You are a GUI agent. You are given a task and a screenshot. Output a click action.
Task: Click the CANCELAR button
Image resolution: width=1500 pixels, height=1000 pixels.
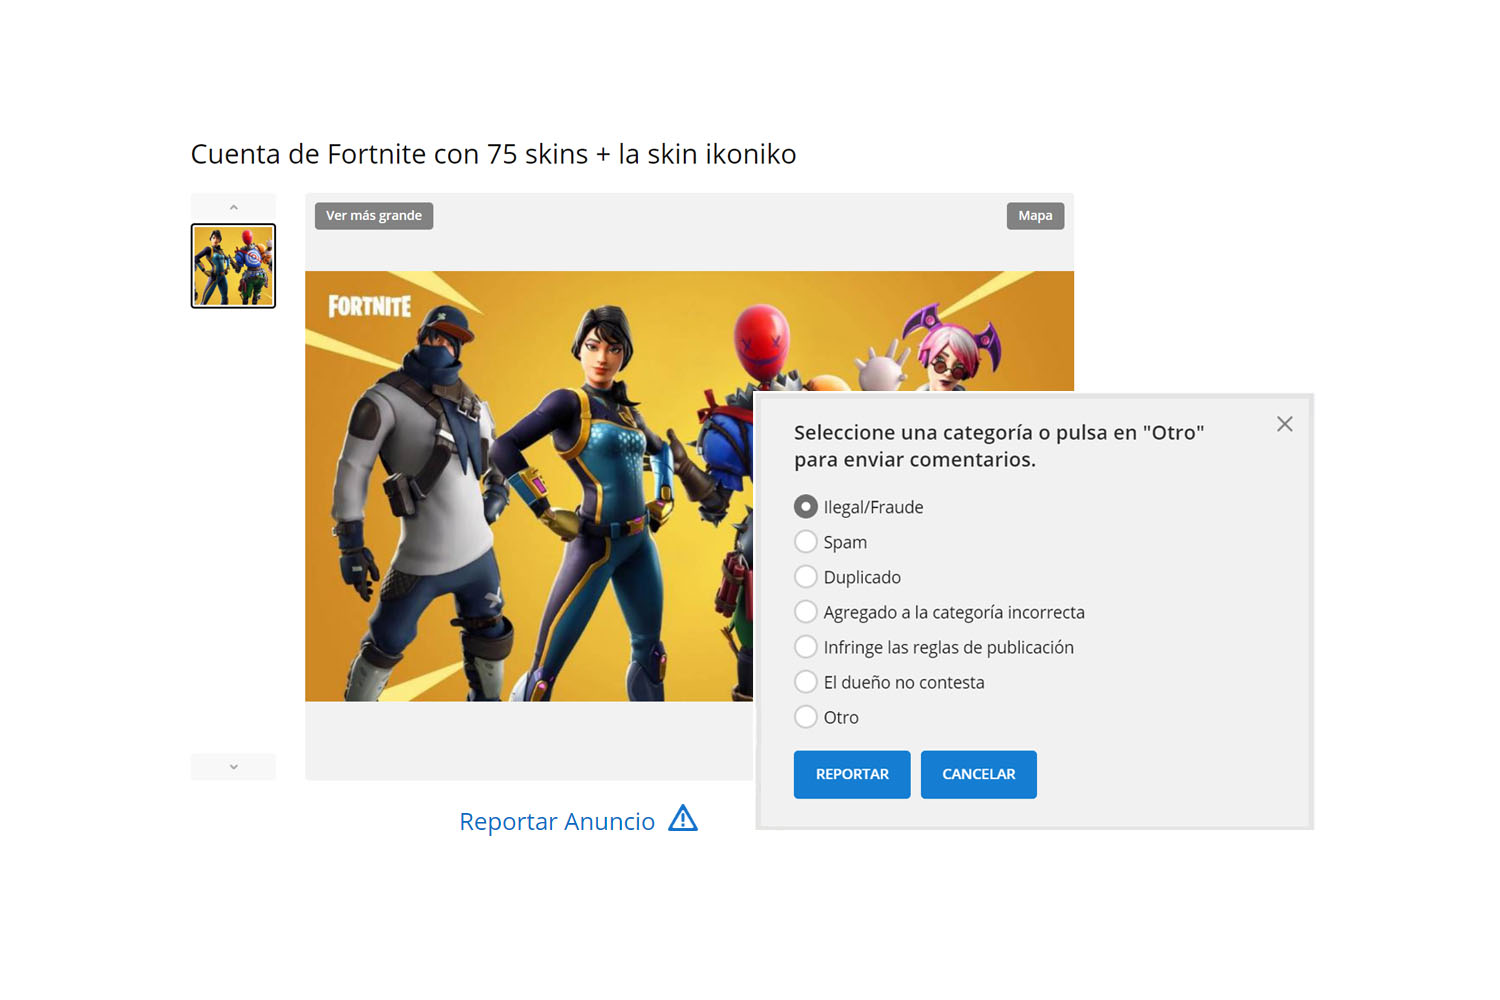point(978,774)
